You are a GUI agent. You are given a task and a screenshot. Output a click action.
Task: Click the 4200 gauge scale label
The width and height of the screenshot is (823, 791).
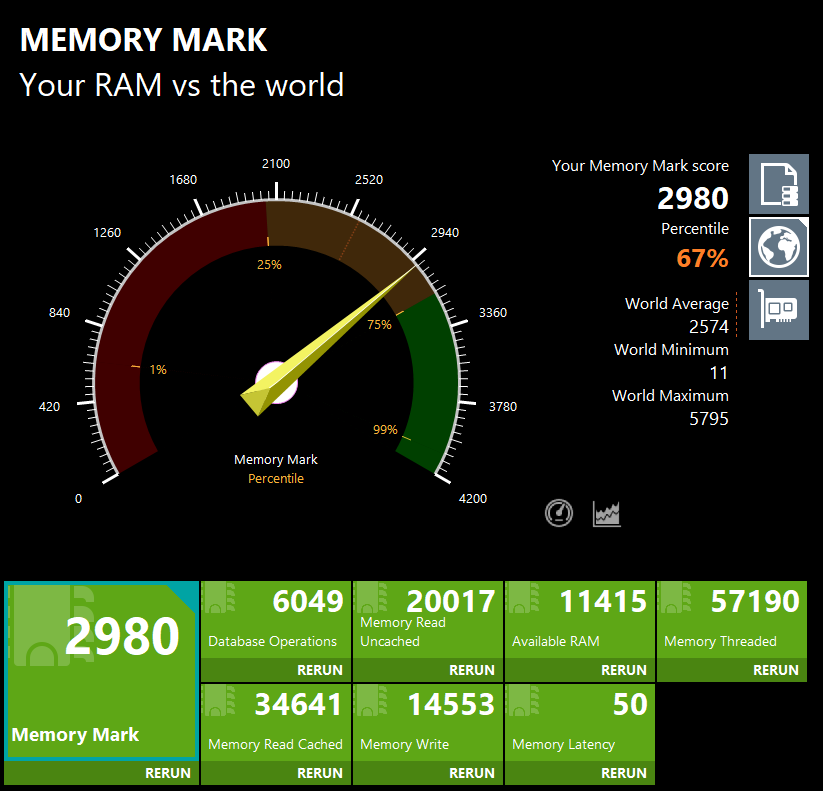click(472, 498)
